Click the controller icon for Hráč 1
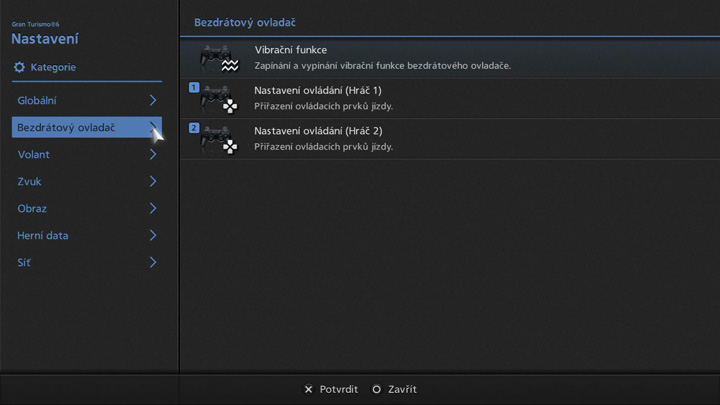 point(218,99)
